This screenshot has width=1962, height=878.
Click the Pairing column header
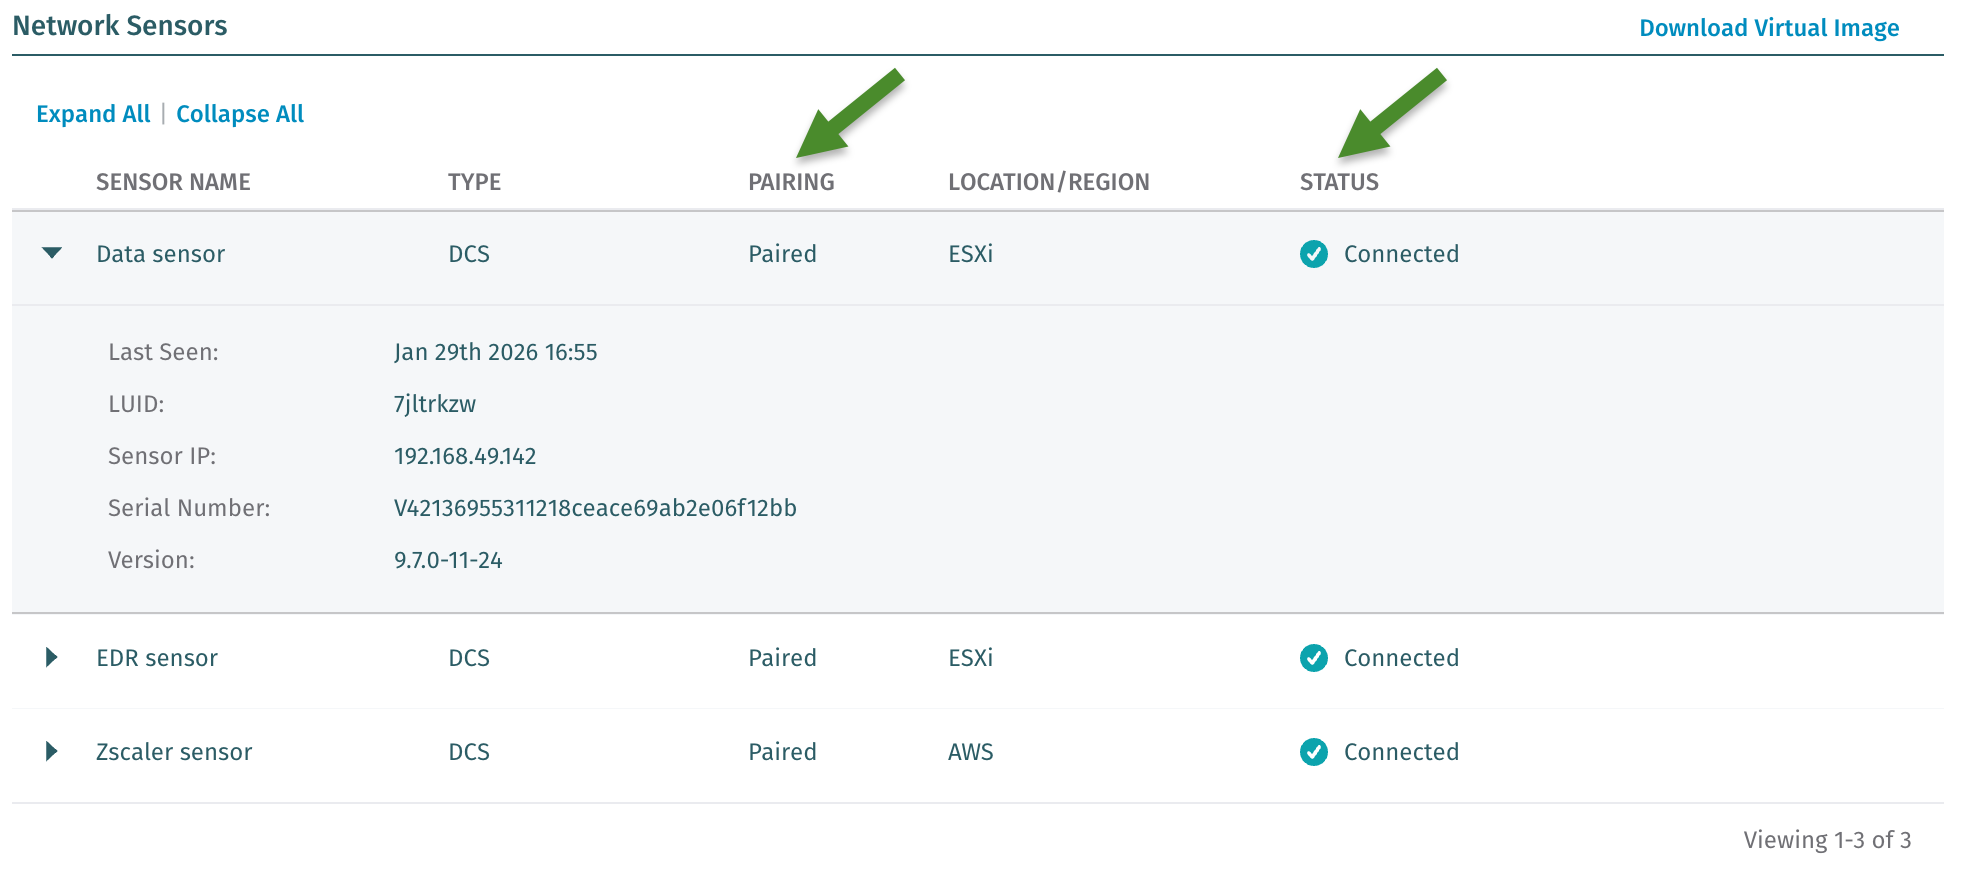[791, 182]
